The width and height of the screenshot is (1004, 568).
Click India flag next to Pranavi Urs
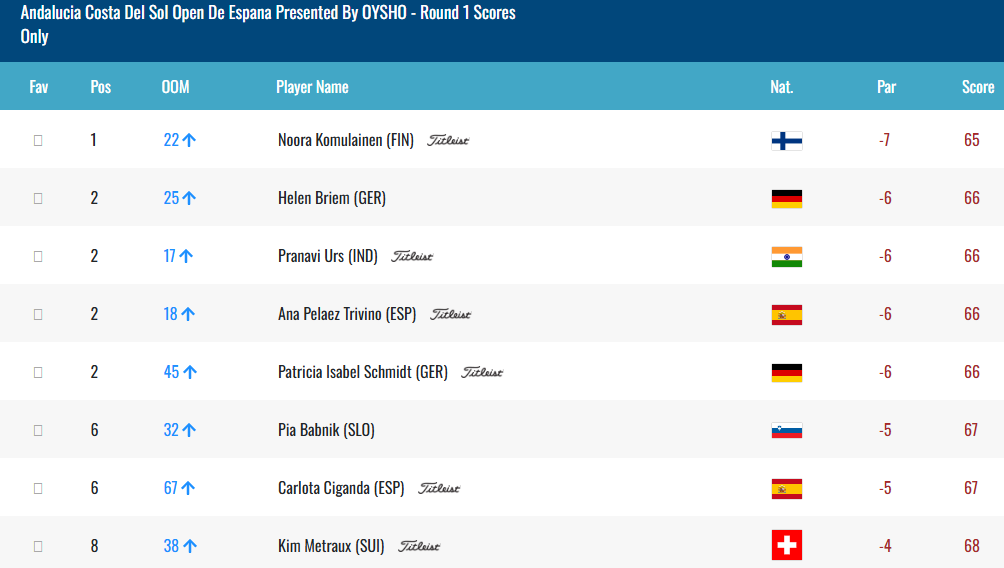[x=786, y=256]
